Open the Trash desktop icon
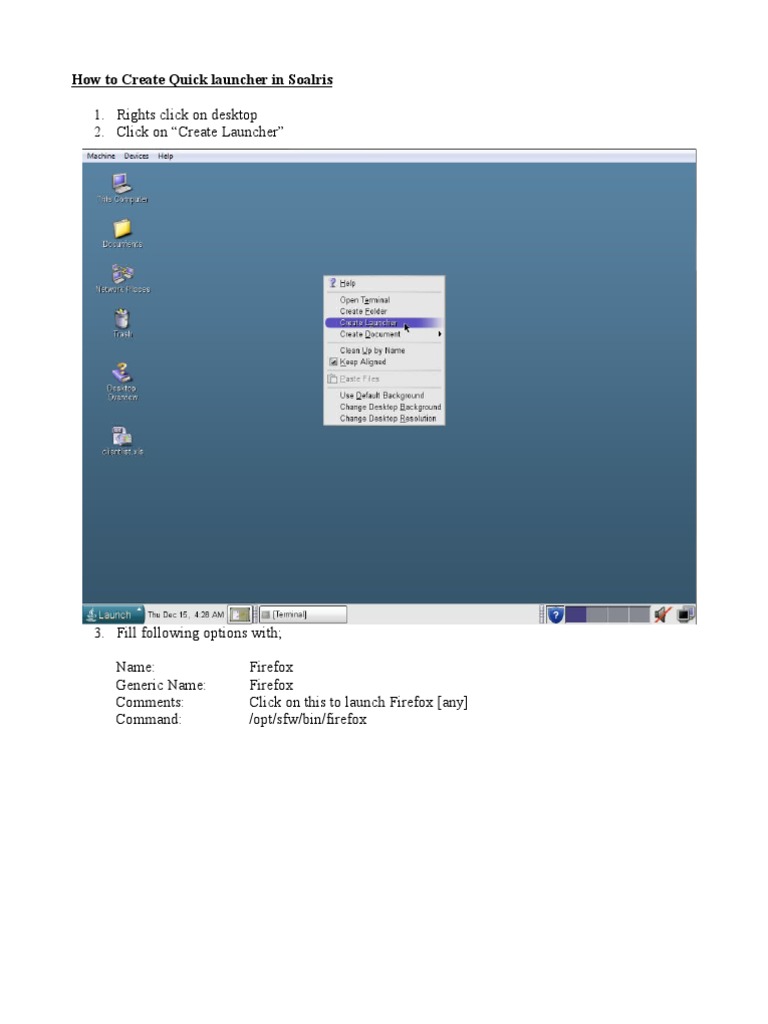The height and width of the screenshot is (1024, 768). pyautogui.click(x=122, y=323)
